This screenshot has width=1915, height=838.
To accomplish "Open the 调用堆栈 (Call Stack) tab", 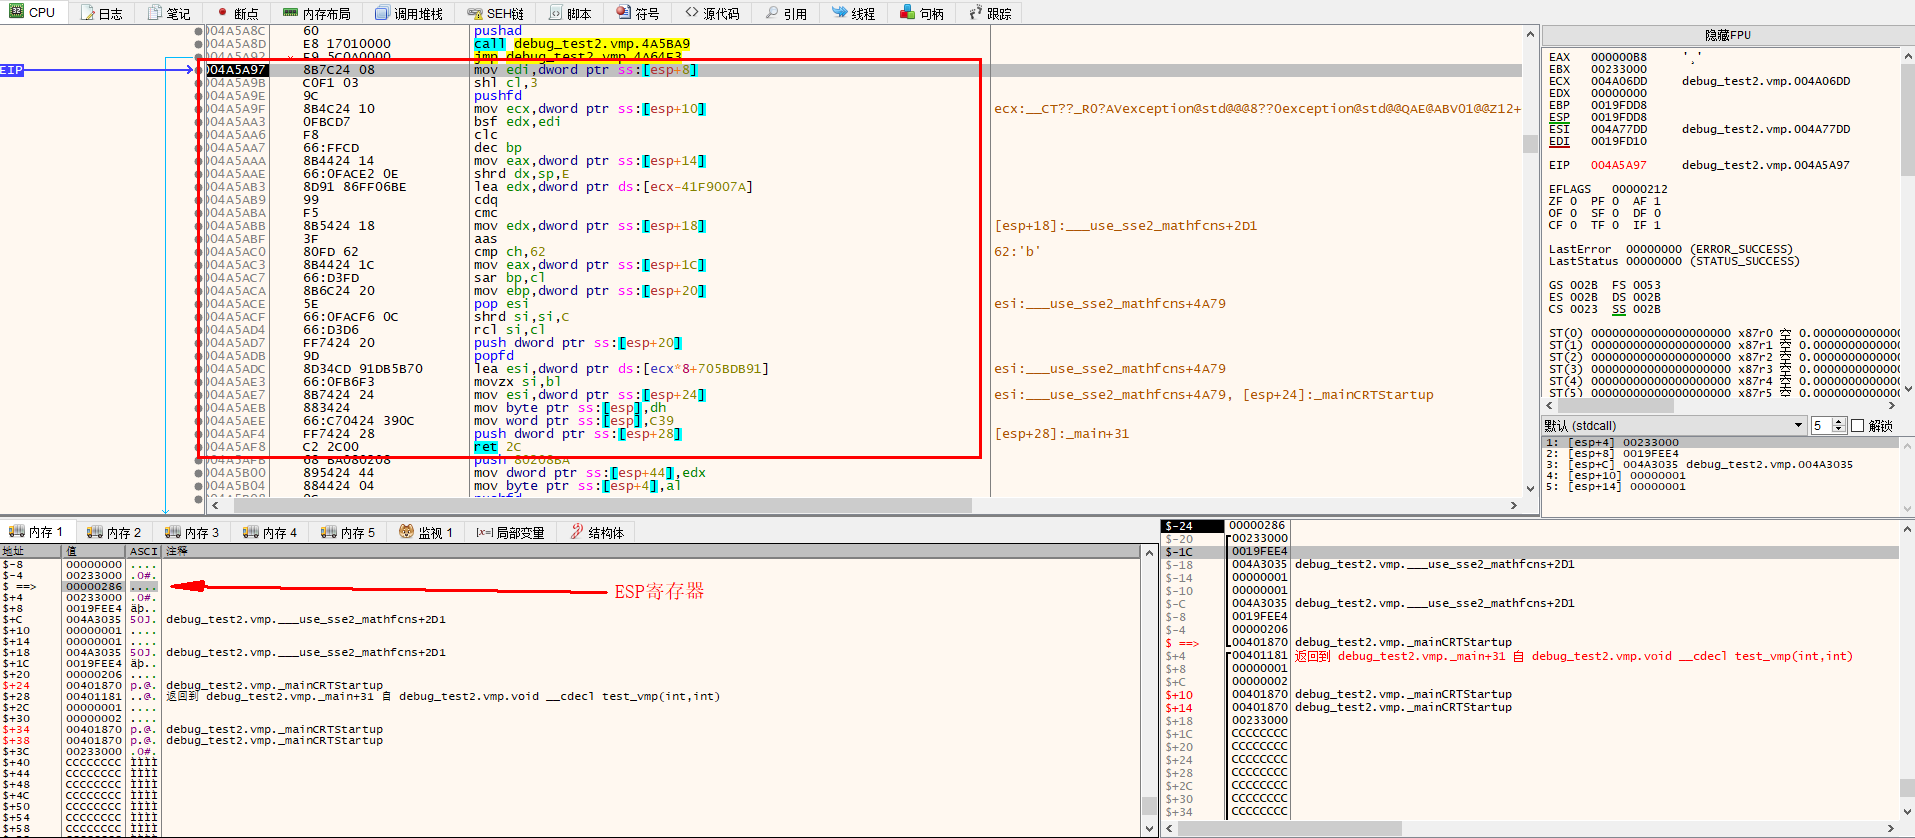I will tap(408, 13).
